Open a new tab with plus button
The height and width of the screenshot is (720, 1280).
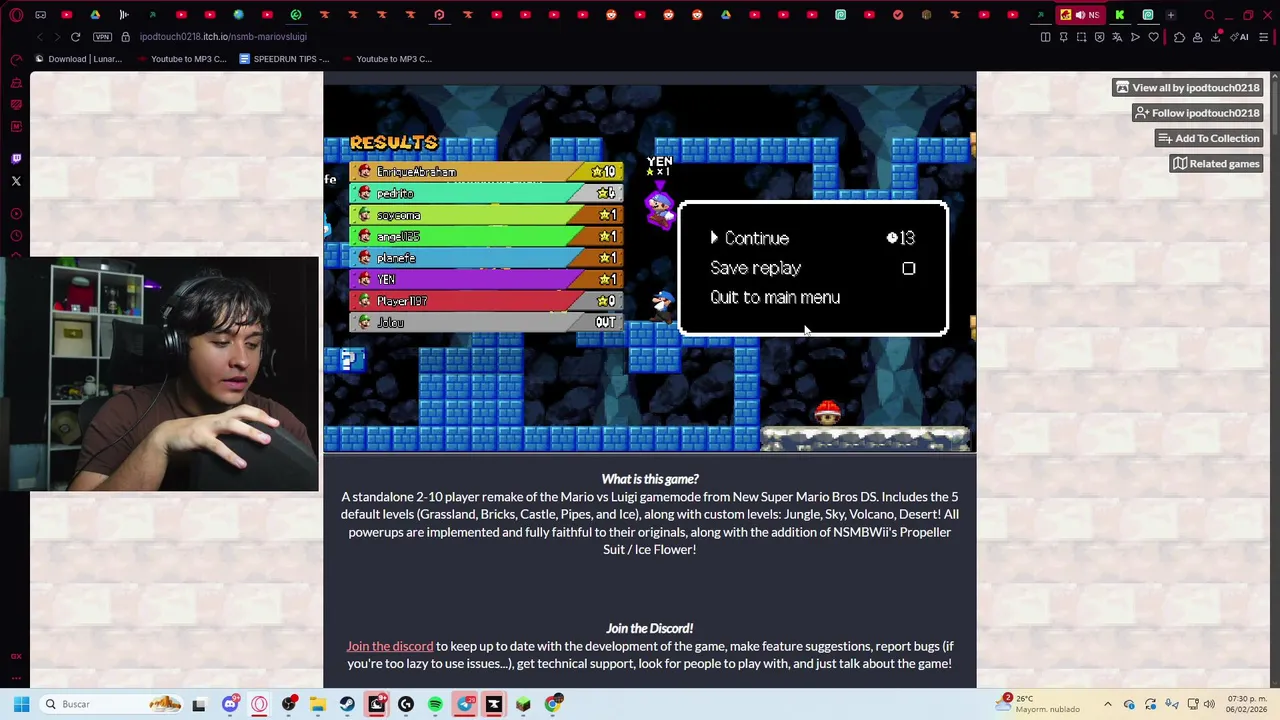(x=1171, y=15)
